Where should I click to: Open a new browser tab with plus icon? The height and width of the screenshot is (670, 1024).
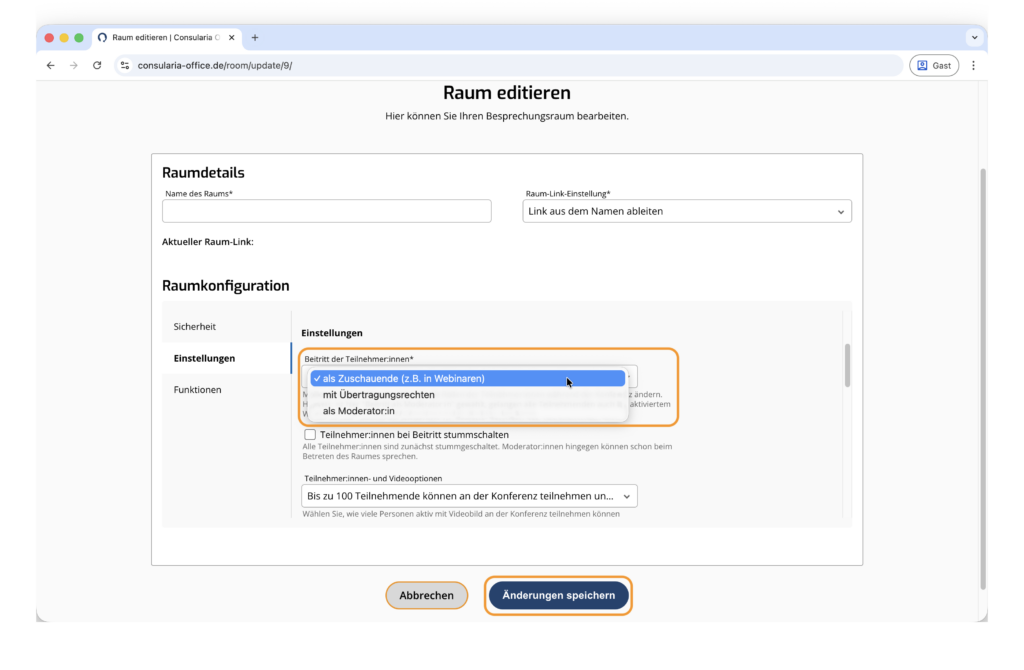pos(255,37)
